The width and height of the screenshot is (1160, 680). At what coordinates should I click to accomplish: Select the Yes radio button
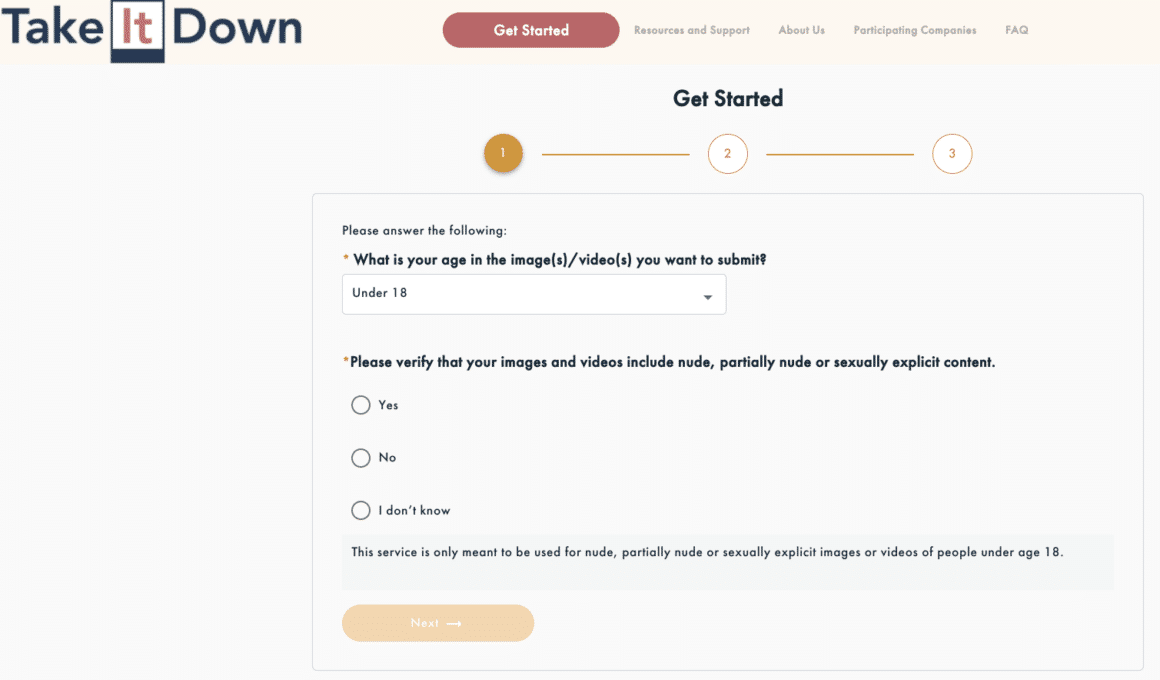360,405
